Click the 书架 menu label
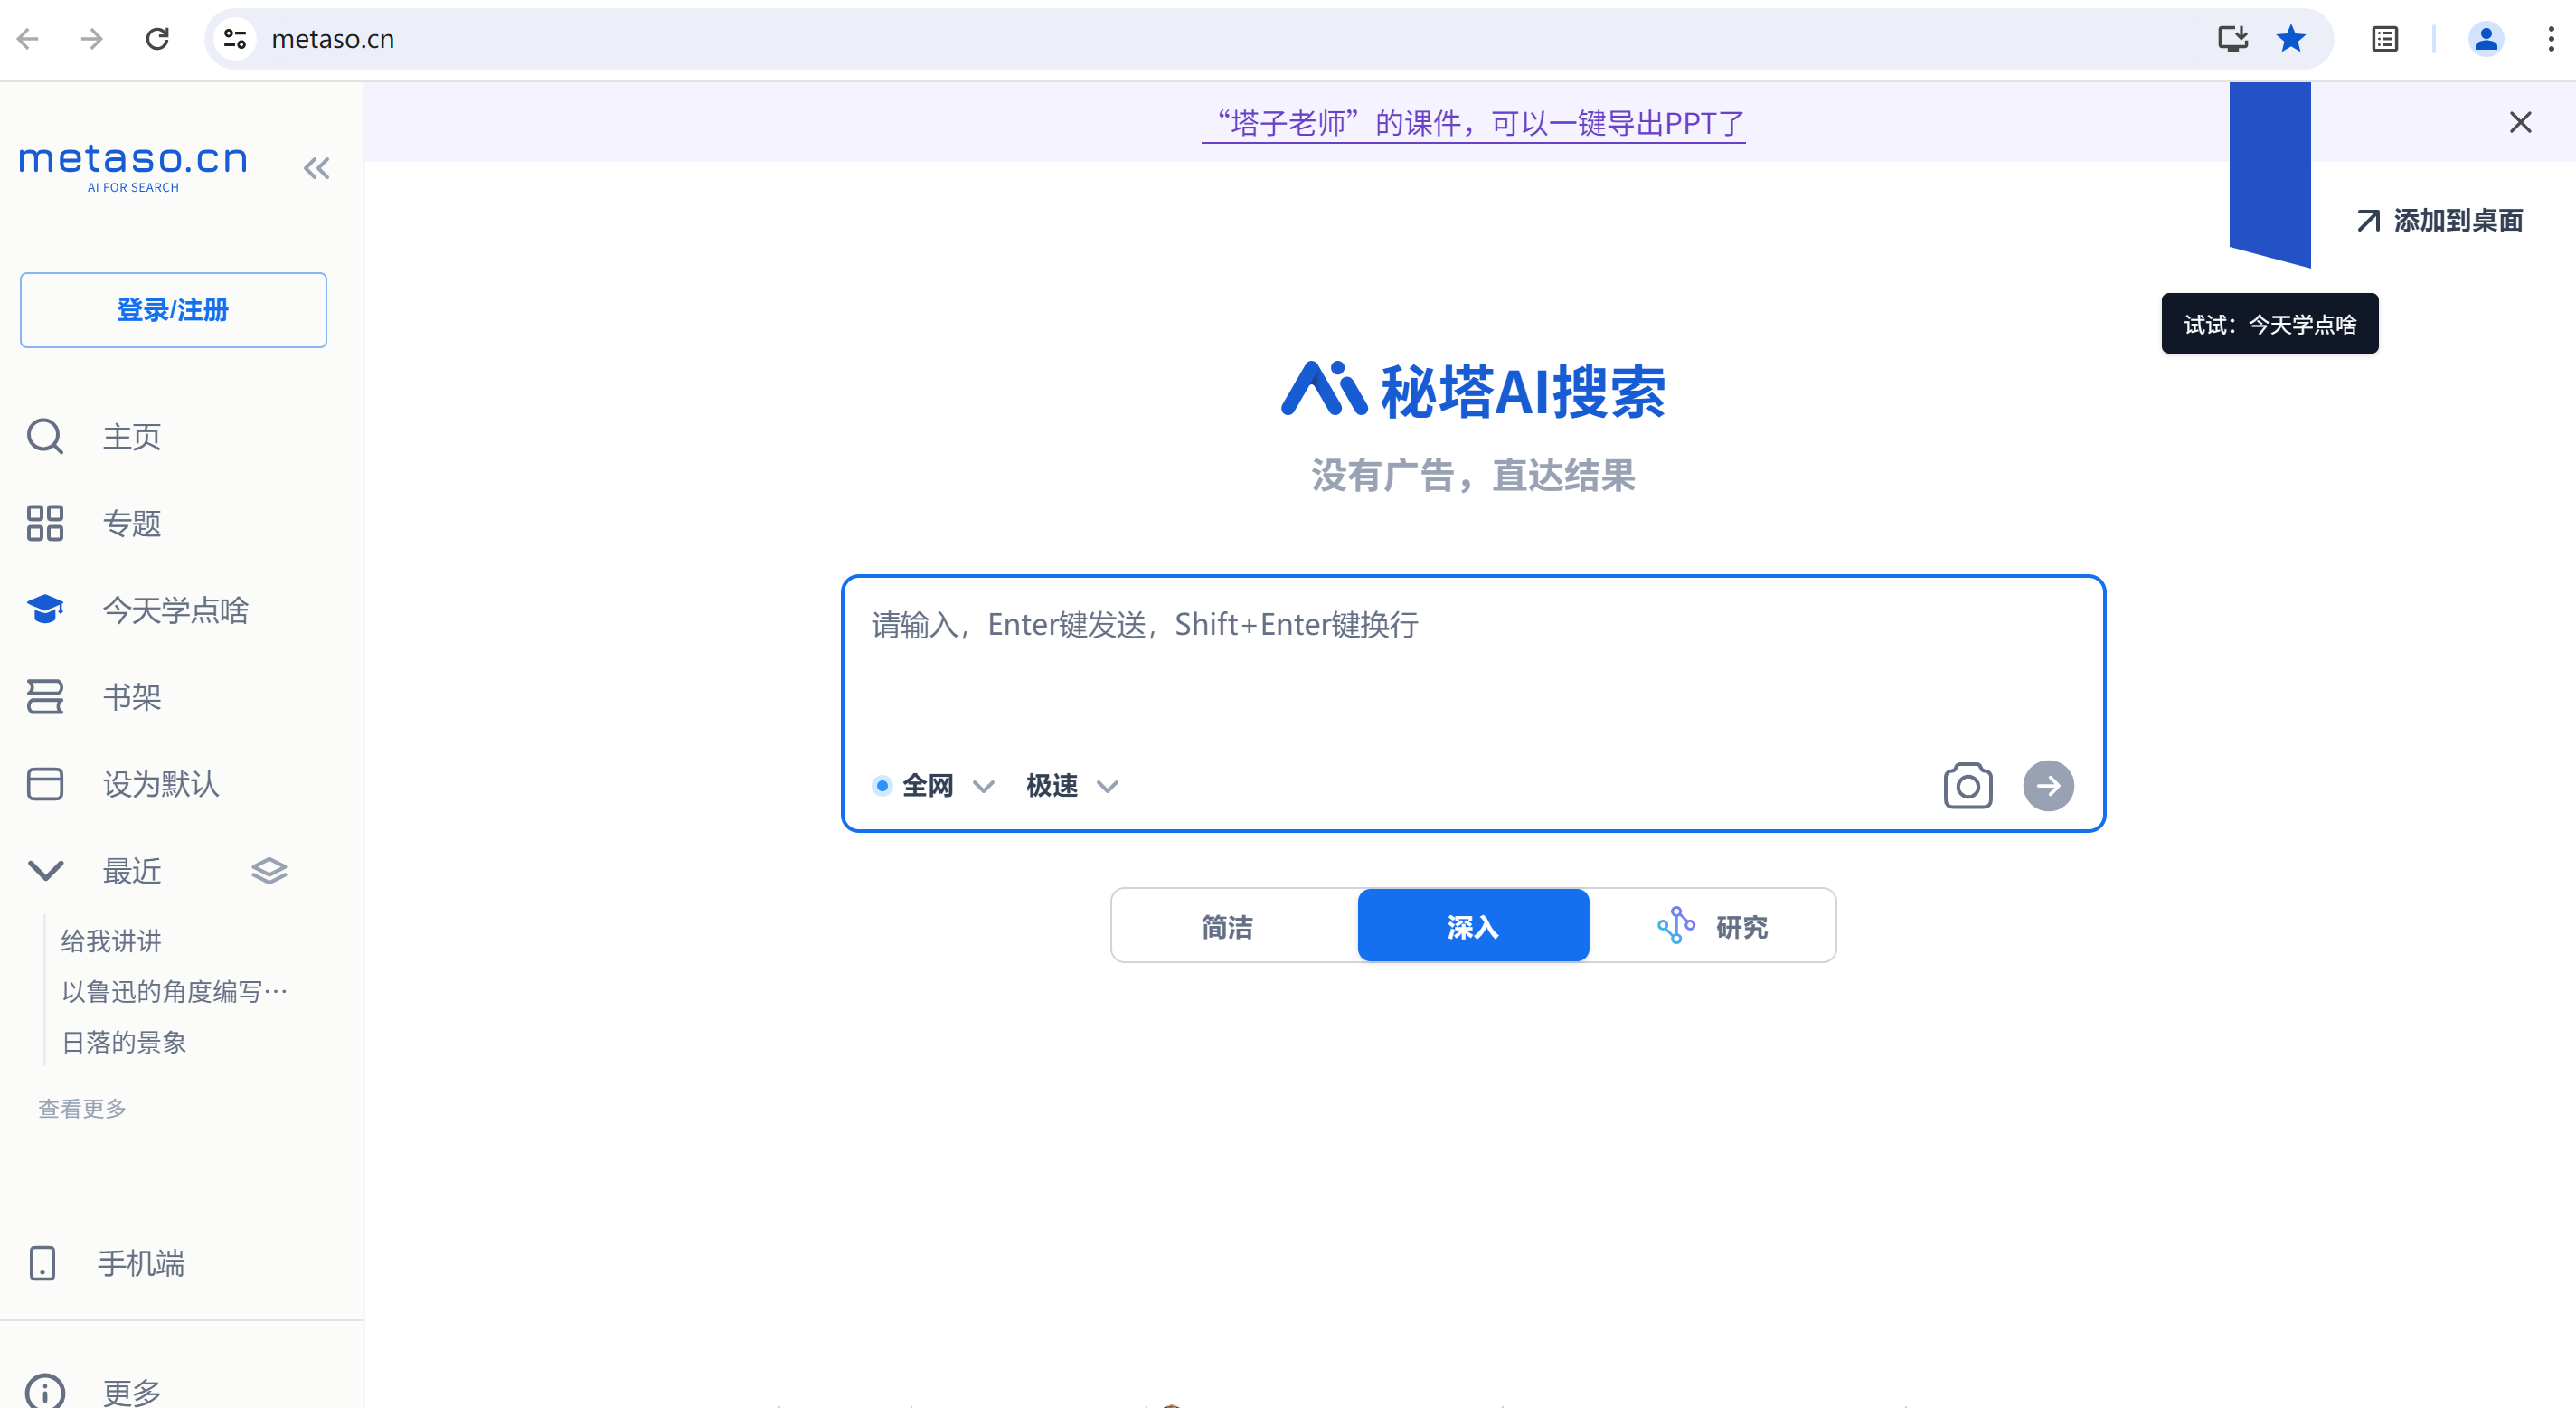The height and width of the screenshot is (1408, 2576). click(x=132, y=696)
